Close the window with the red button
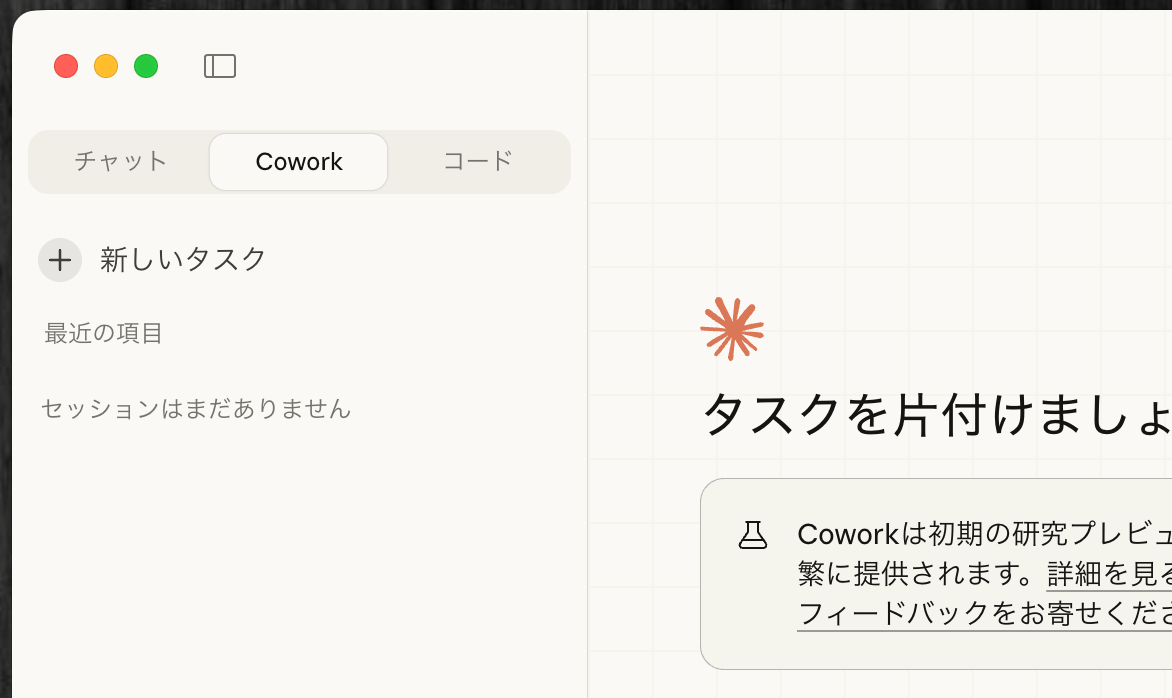The image size is (1172, 698). click(66, 66)
